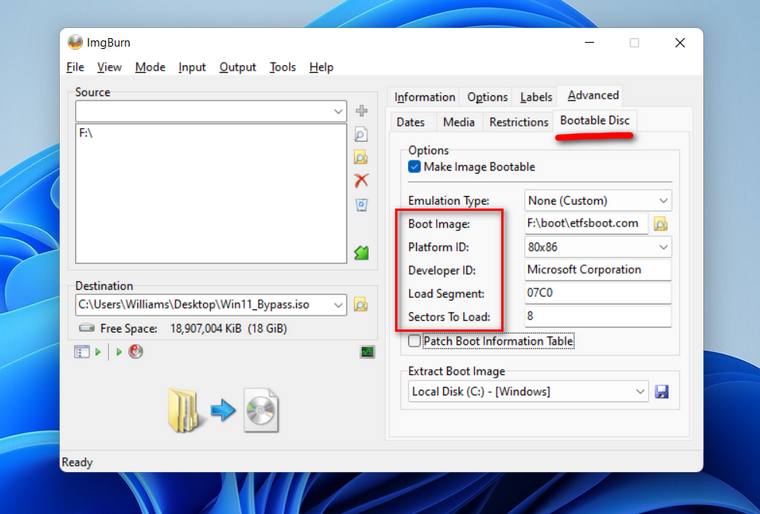Select the F:\ entry in source list

point(86,133)
